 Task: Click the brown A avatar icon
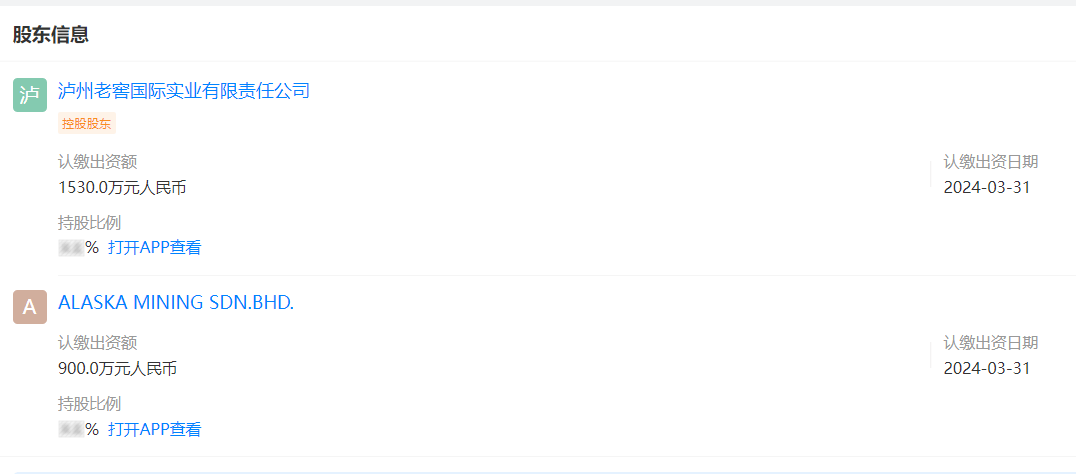(30, 307)
